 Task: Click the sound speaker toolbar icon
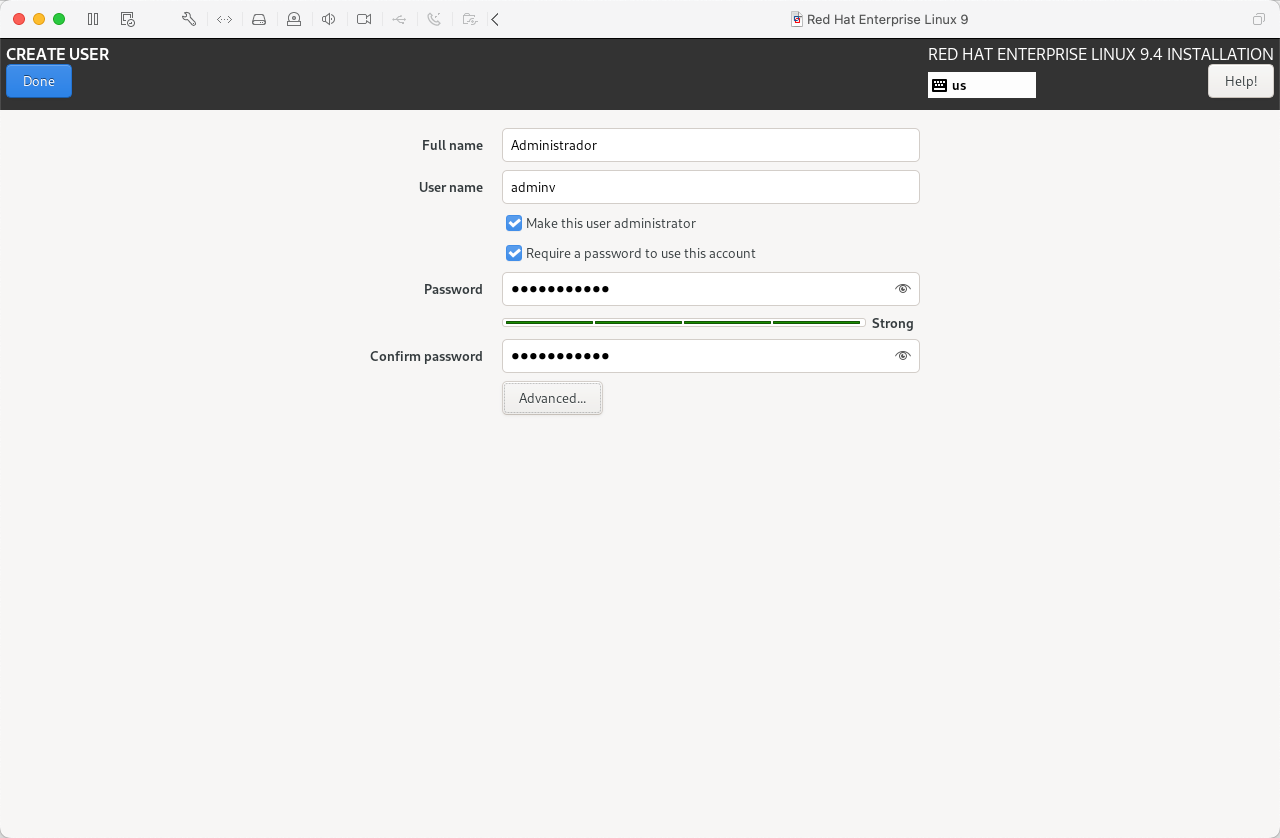coord(329,19)
